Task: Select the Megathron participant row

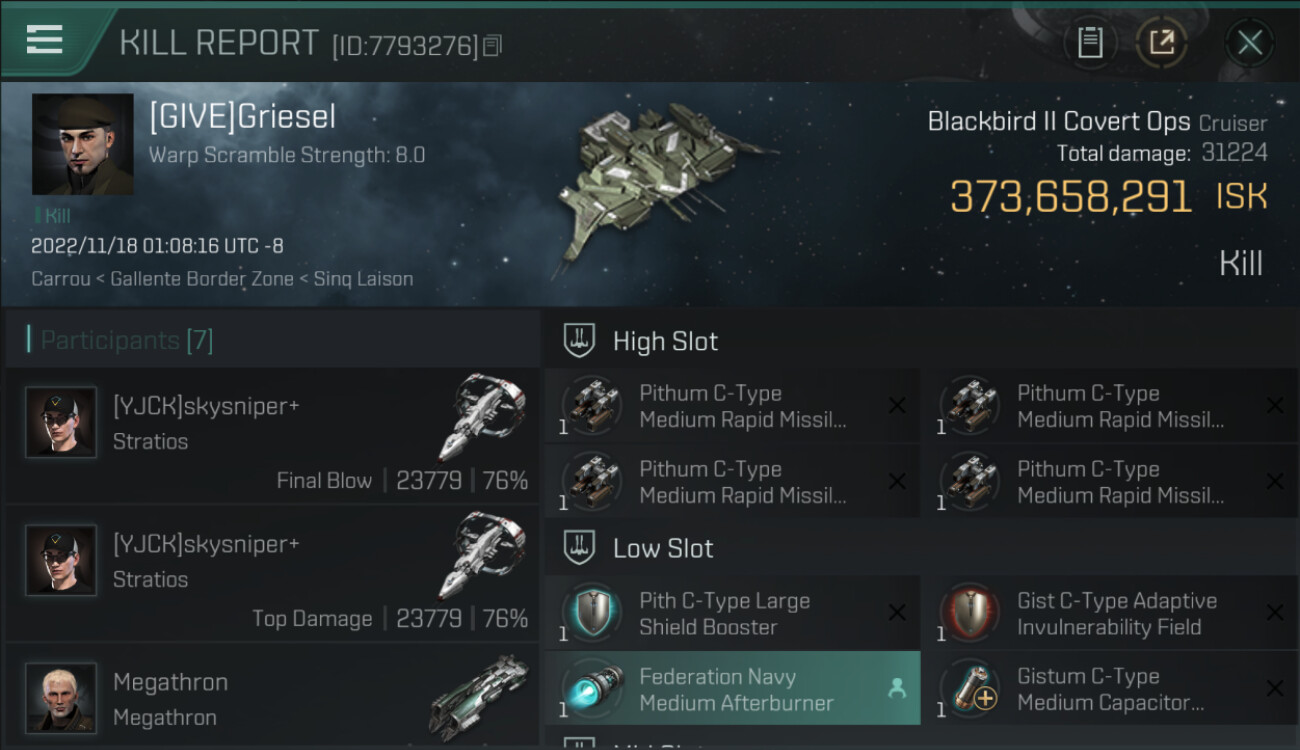Action: click(272, 698)
